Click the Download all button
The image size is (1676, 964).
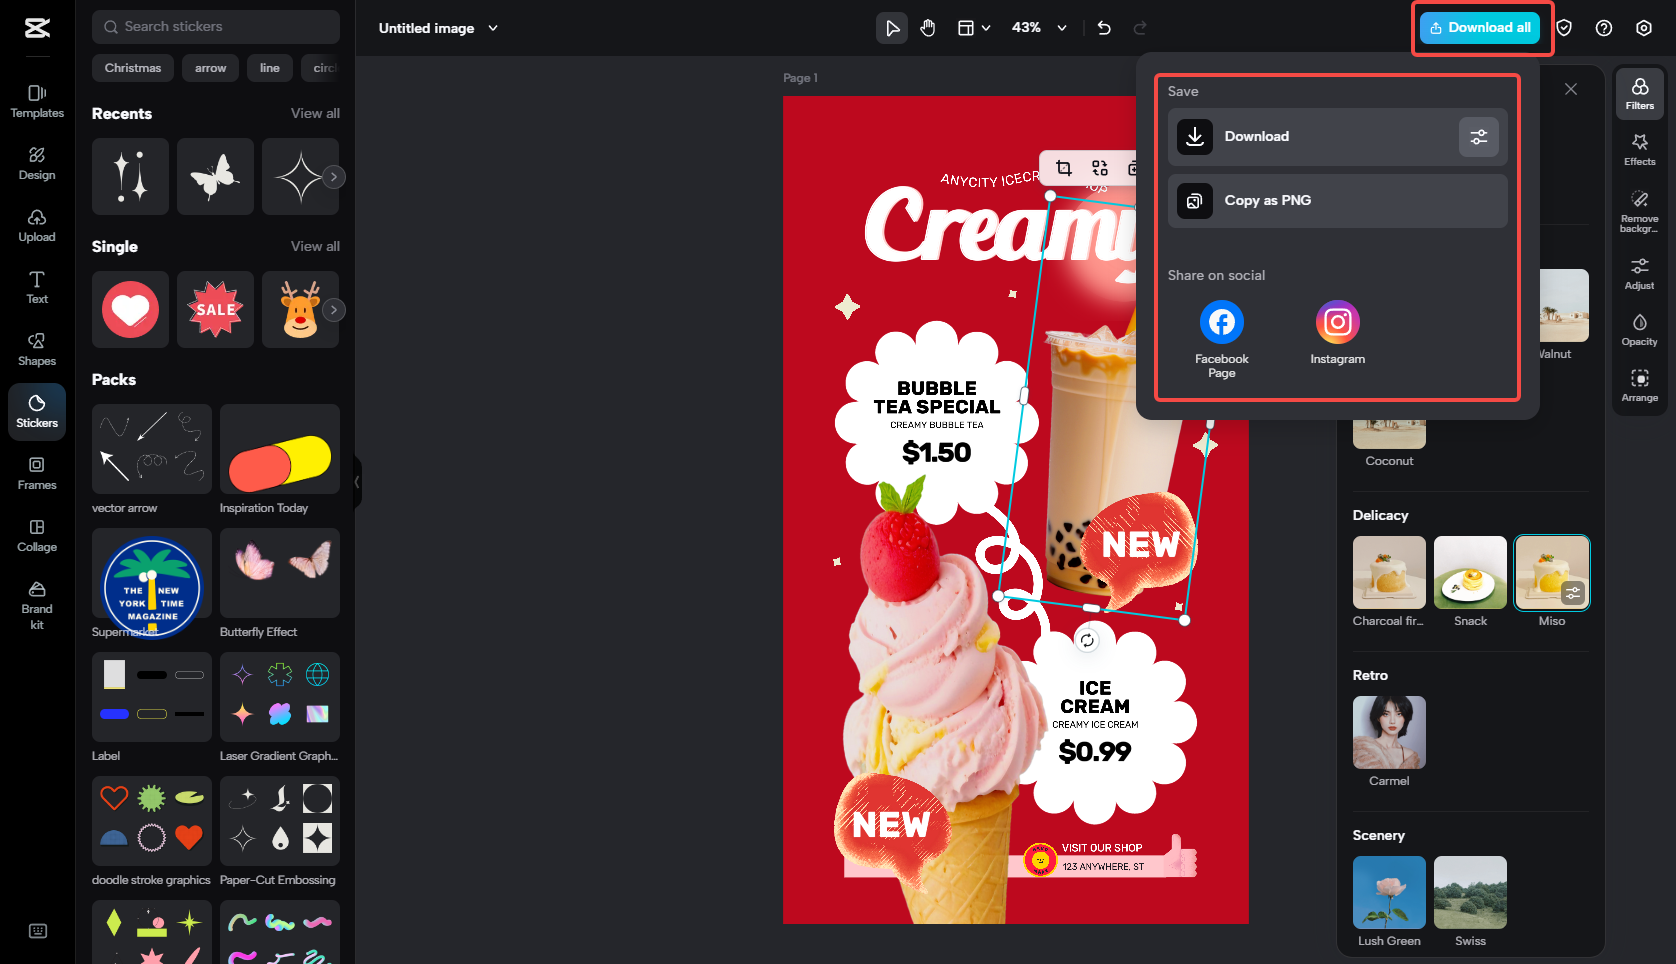[1481, 28]
